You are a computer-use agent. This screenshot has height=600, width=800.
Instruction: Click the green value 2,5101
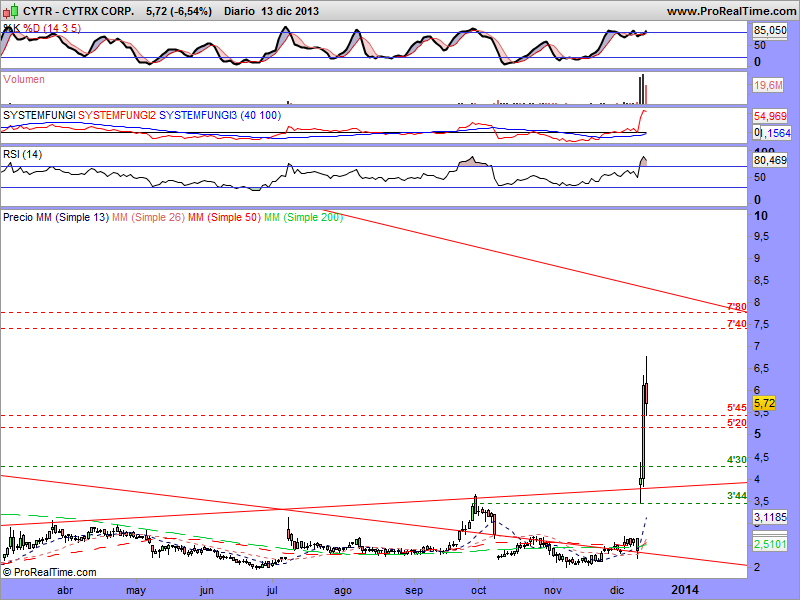[x=770, y=544]
